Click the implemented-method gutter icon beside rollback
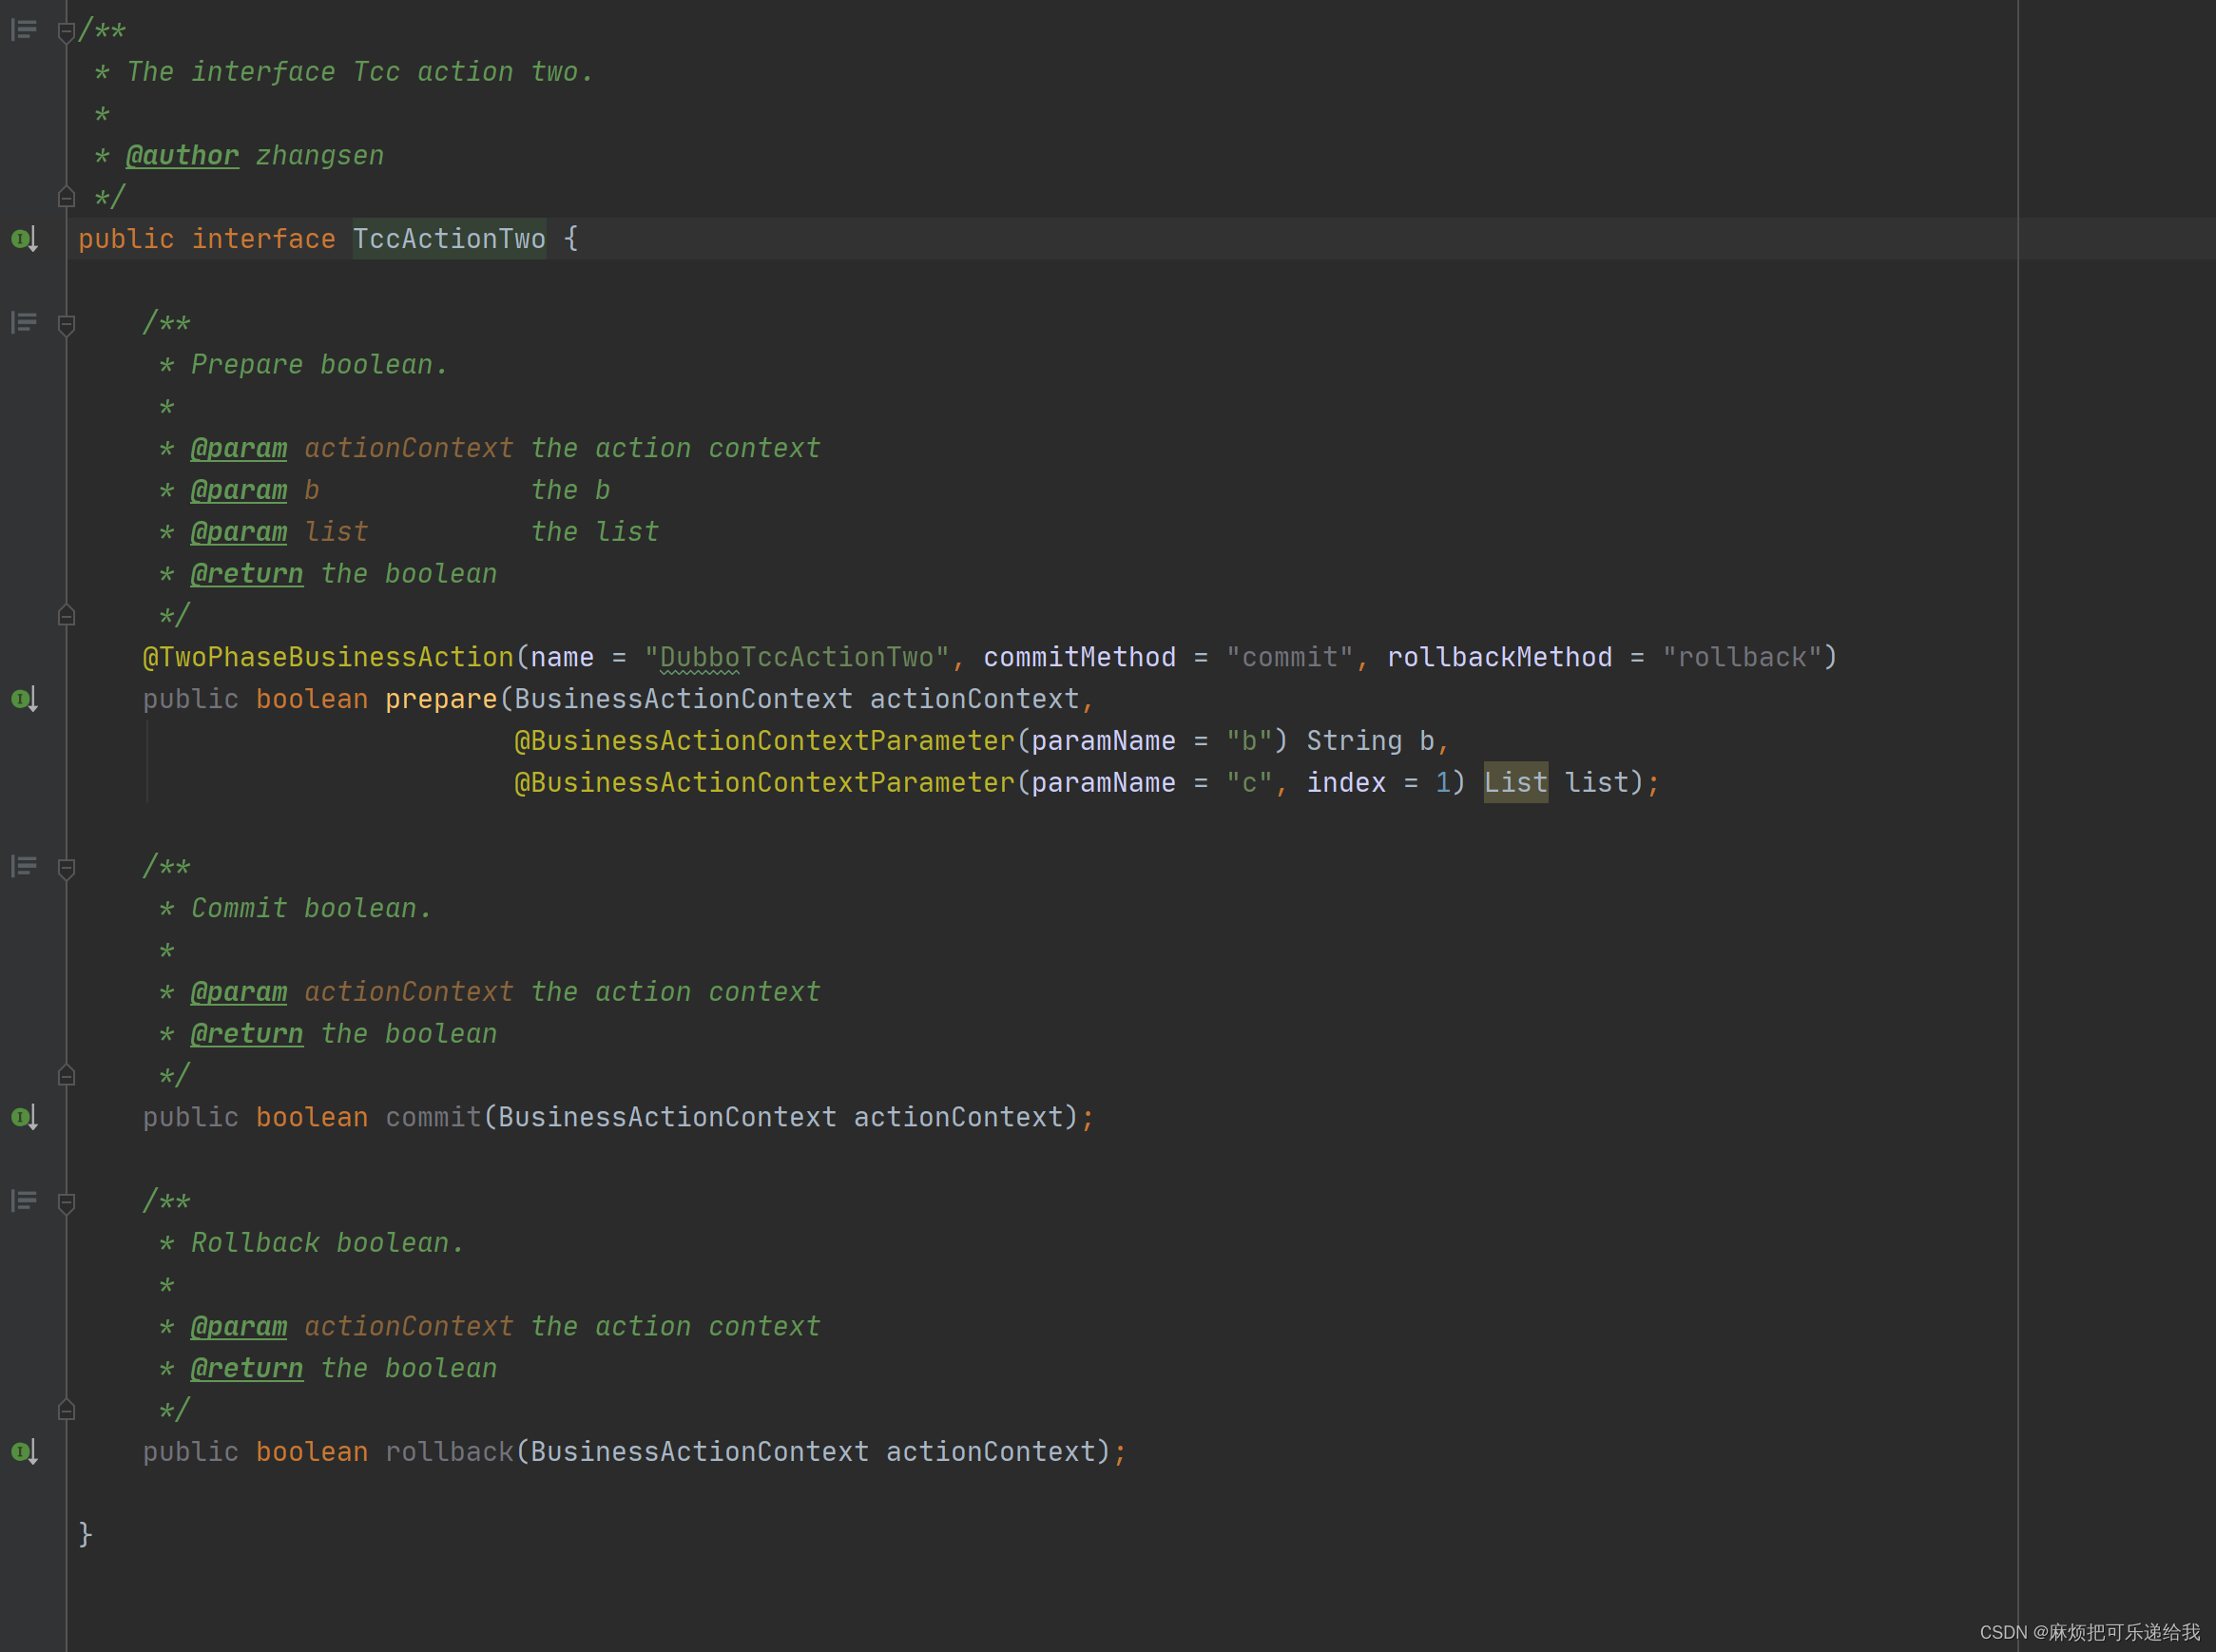 24,1452
